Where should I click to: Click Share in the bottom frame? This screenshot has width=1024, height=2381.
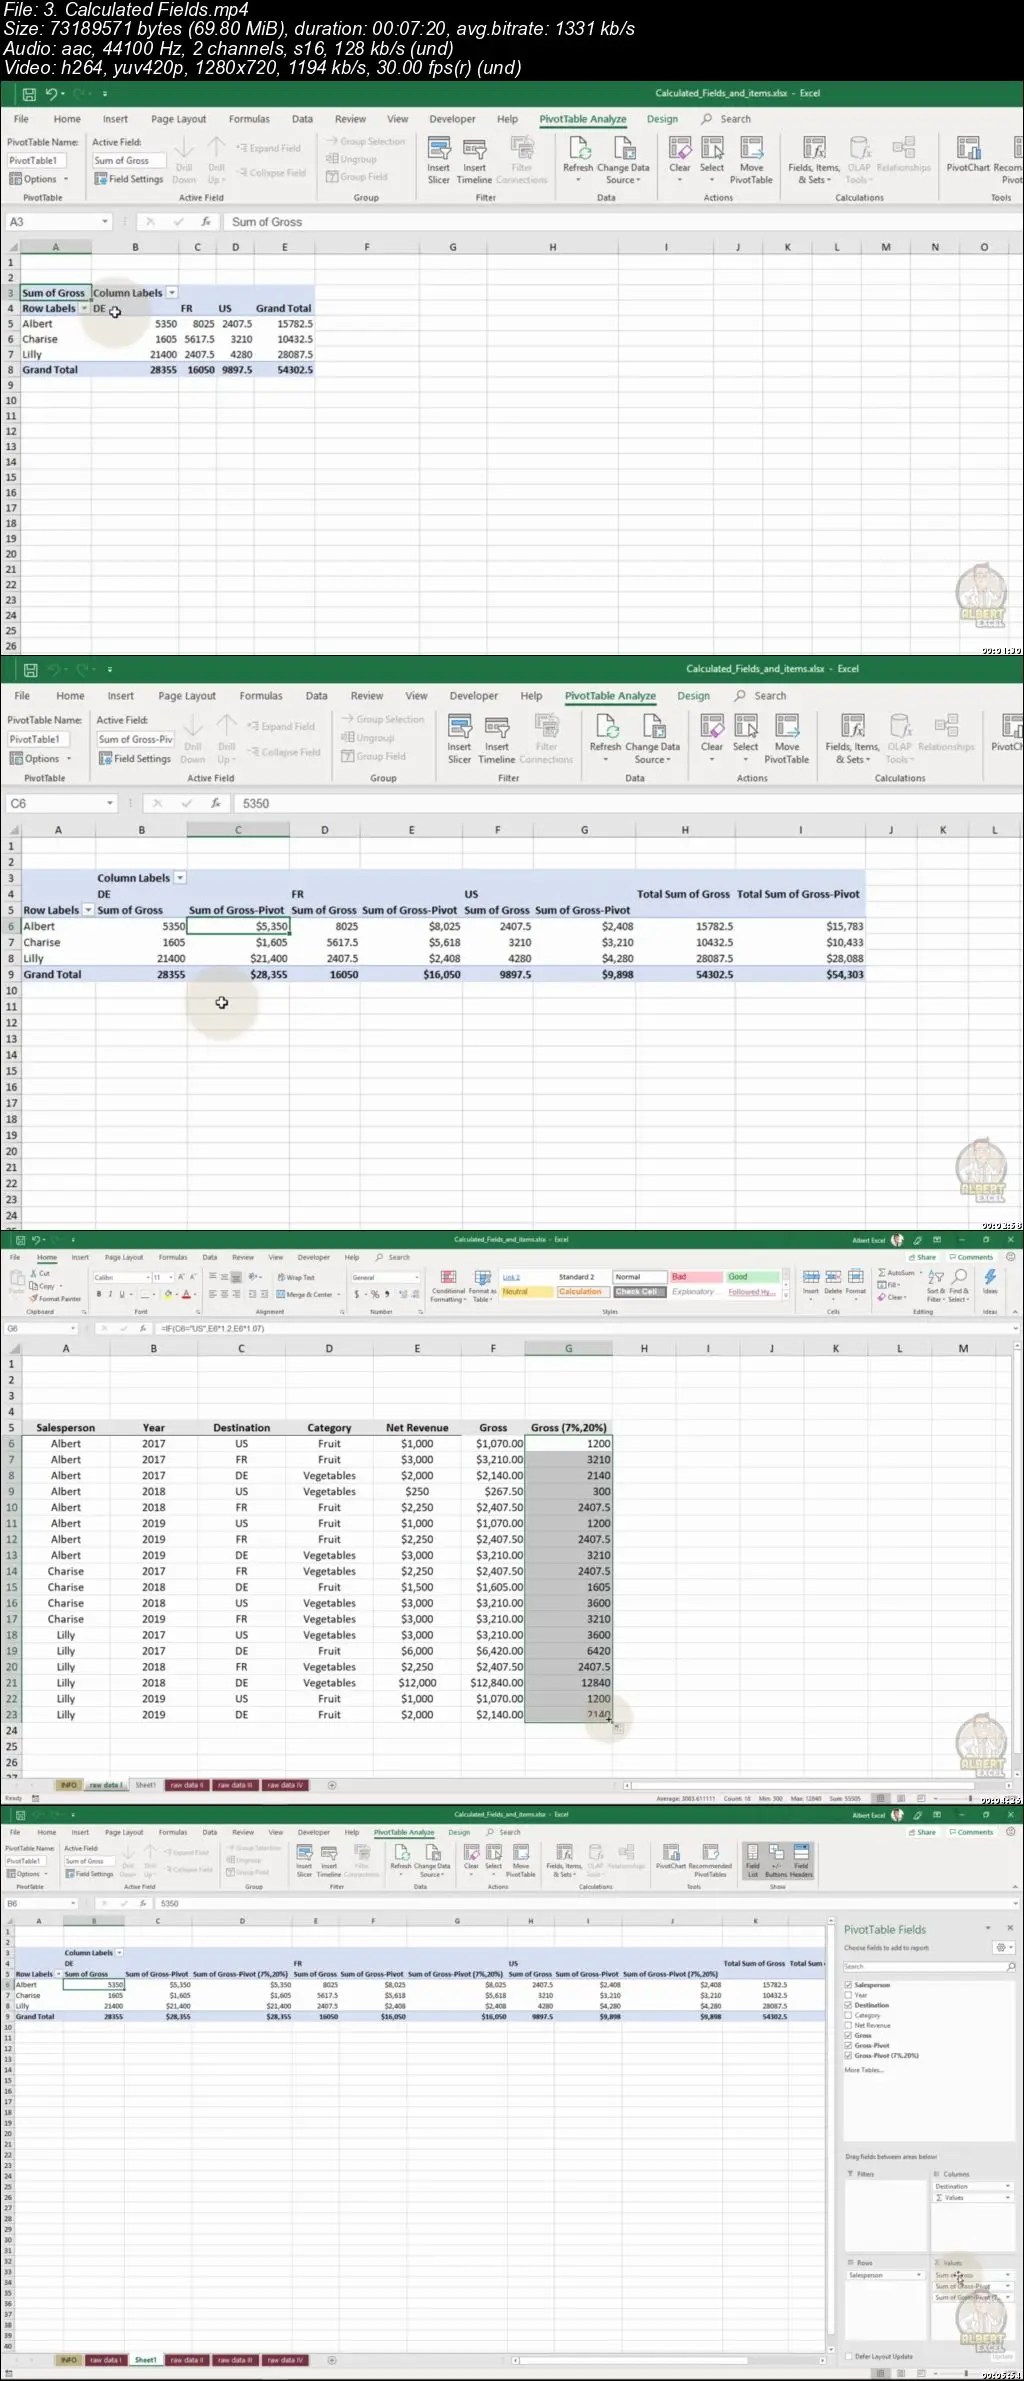[x=923, y=1832]
